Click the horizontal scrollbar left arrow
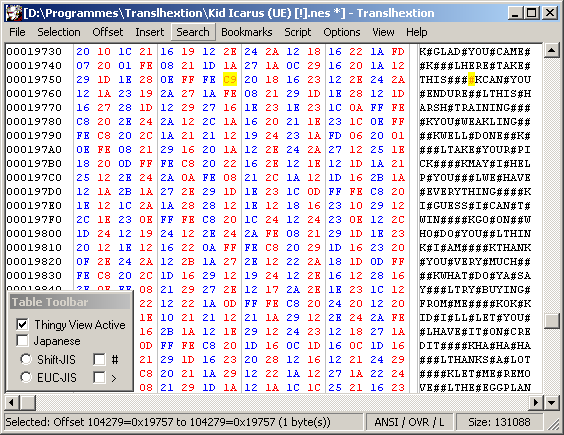 click(x=12, y=403)
